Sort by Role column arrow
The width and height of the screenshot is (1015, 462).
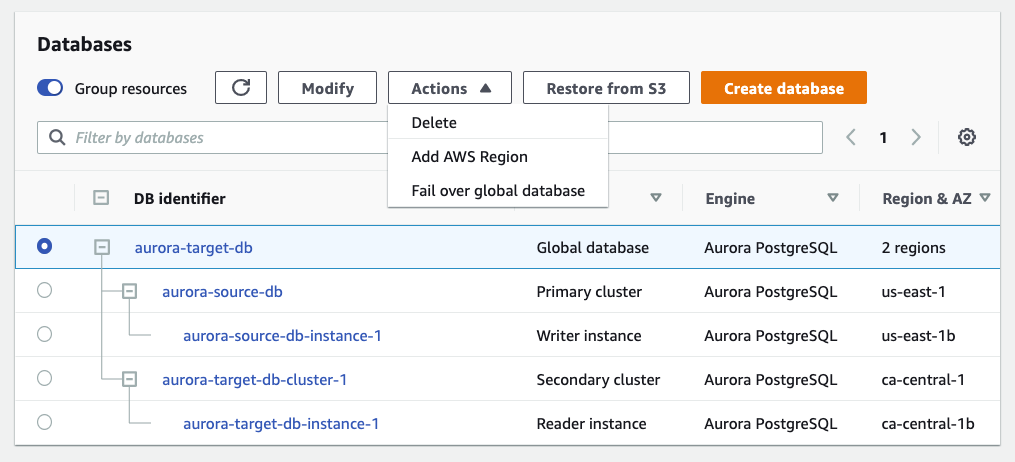[x=656, y=198]
